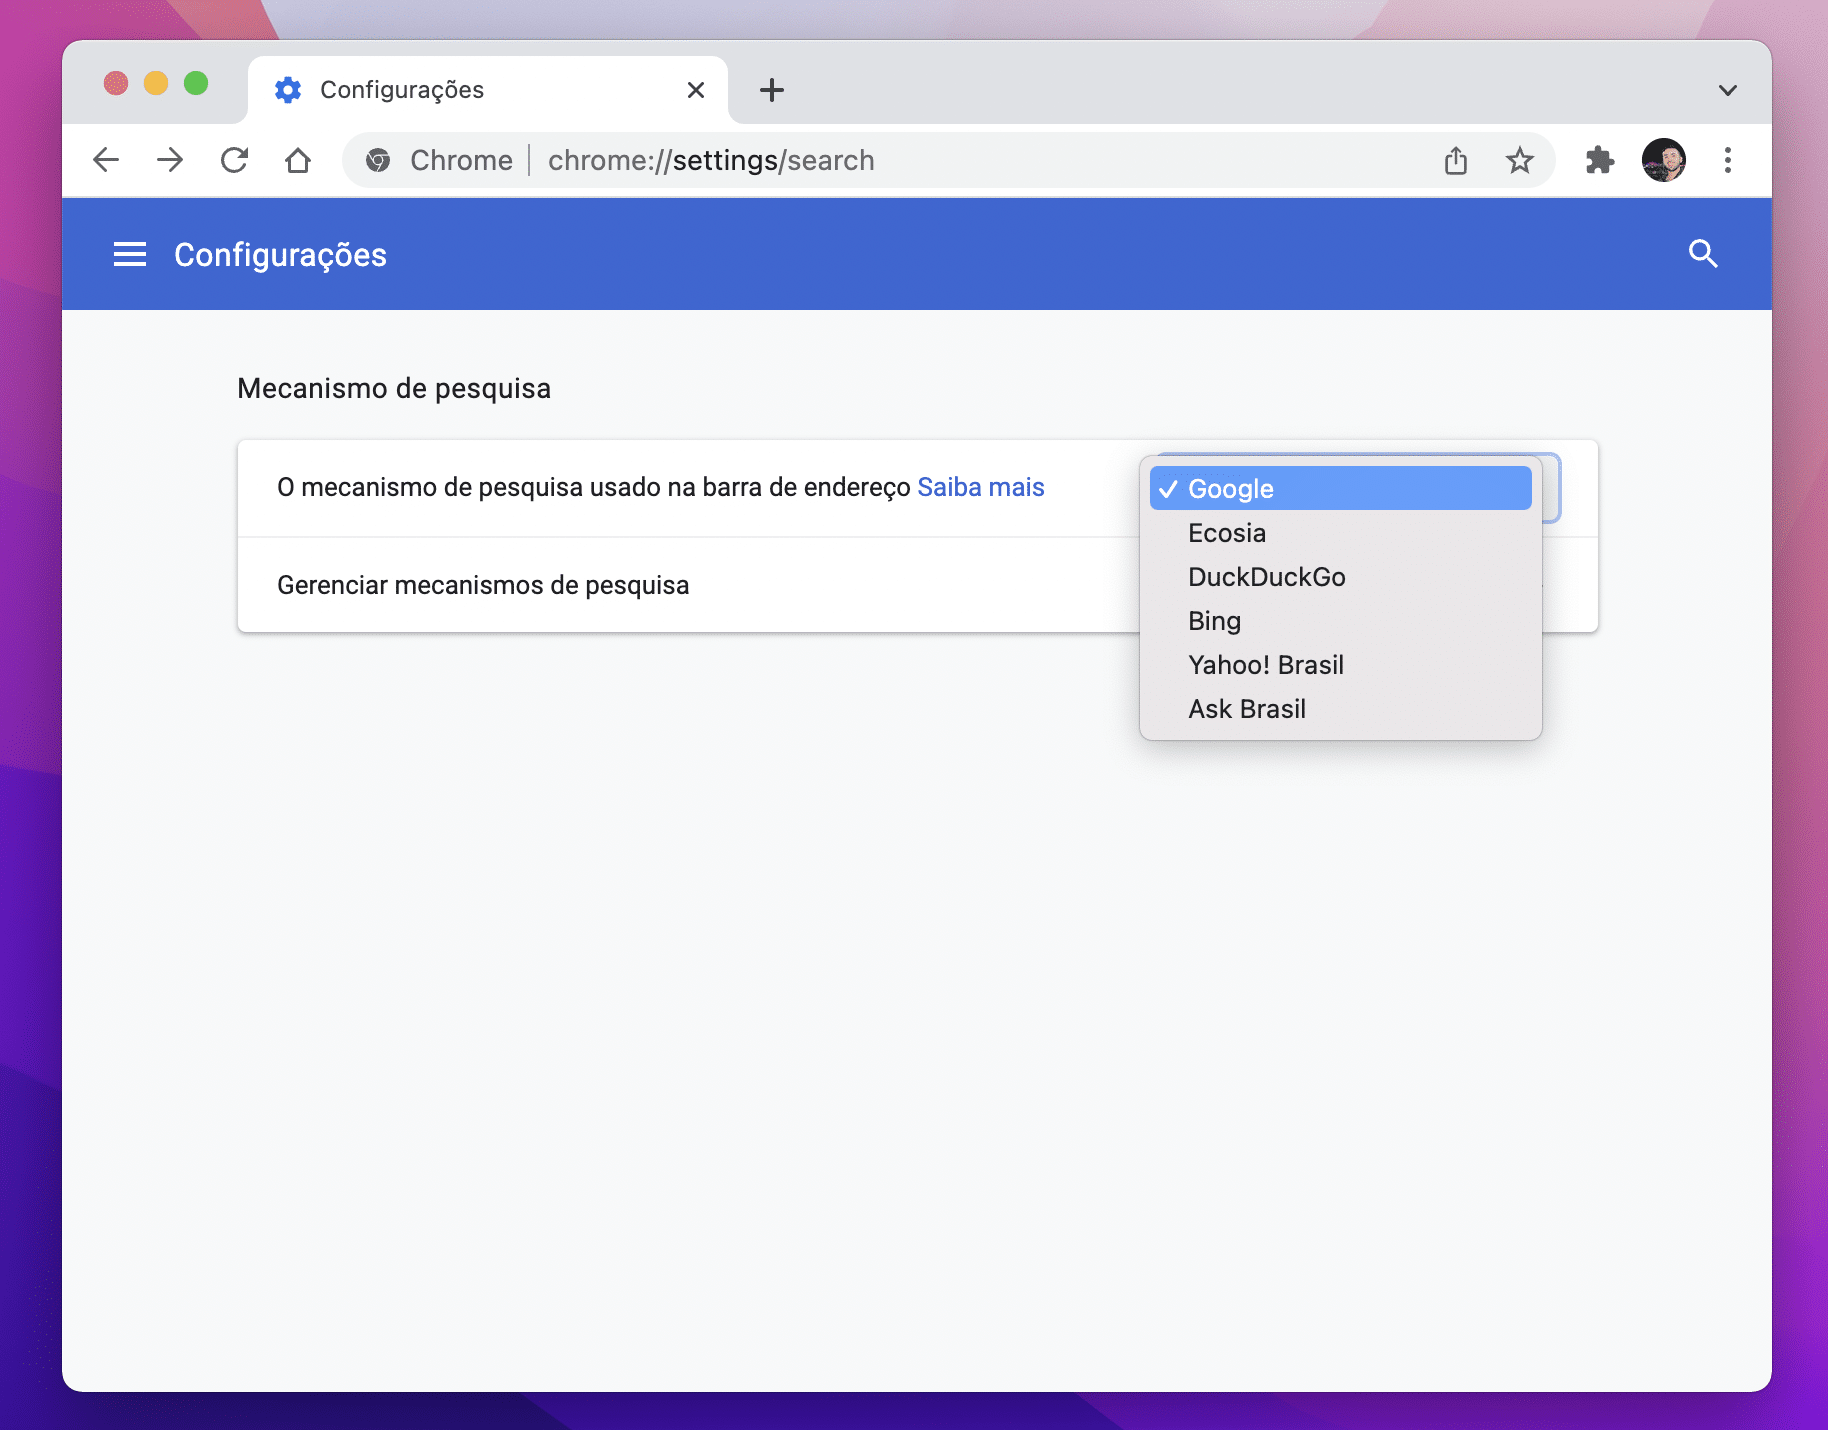Screen dimensions: 1828x1430
Task: Close the Configurações tab
Action: pos(696,90)
